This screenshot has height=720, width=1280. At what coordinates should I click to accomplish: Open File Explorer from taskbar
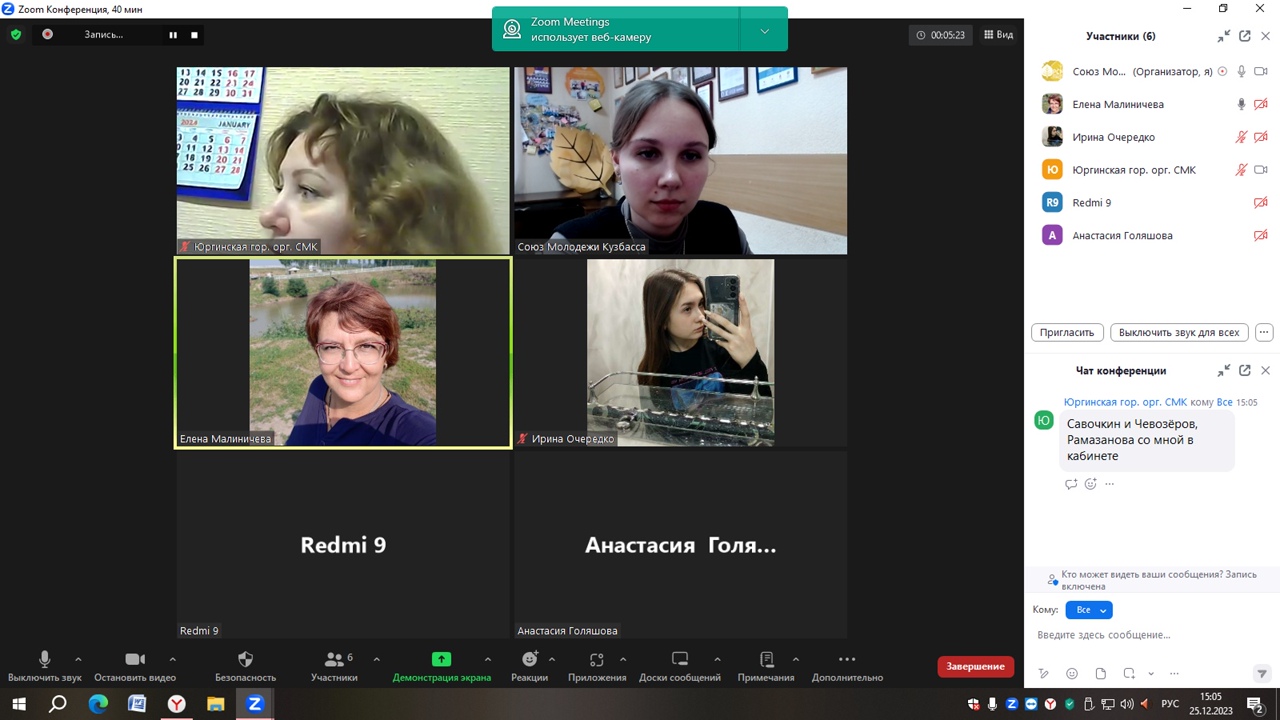(215, 704)
